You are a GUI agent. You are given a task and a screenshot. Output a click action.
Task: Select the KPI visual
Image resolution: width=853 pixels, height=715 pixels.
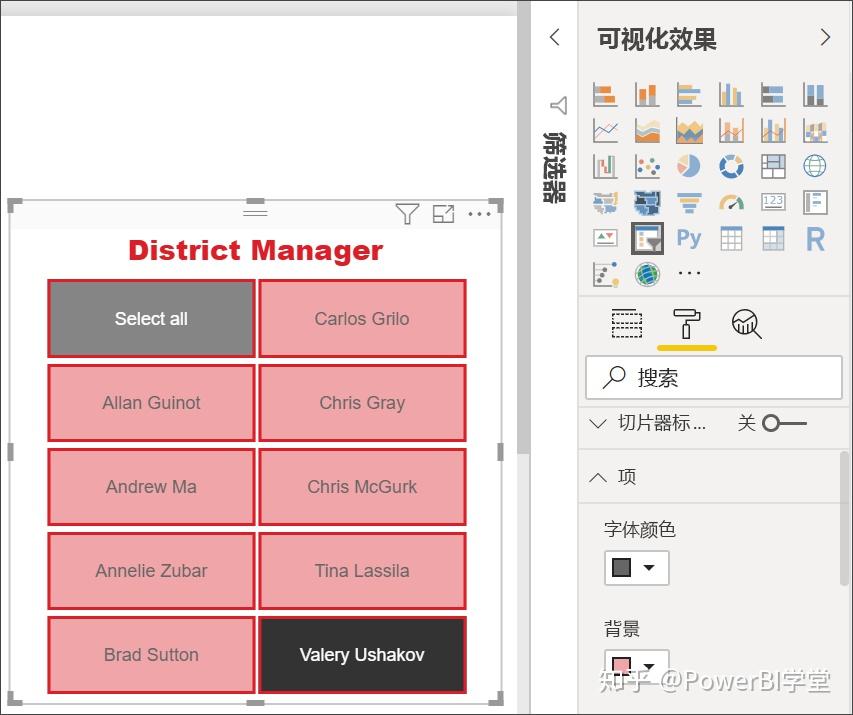pos(605,238)
